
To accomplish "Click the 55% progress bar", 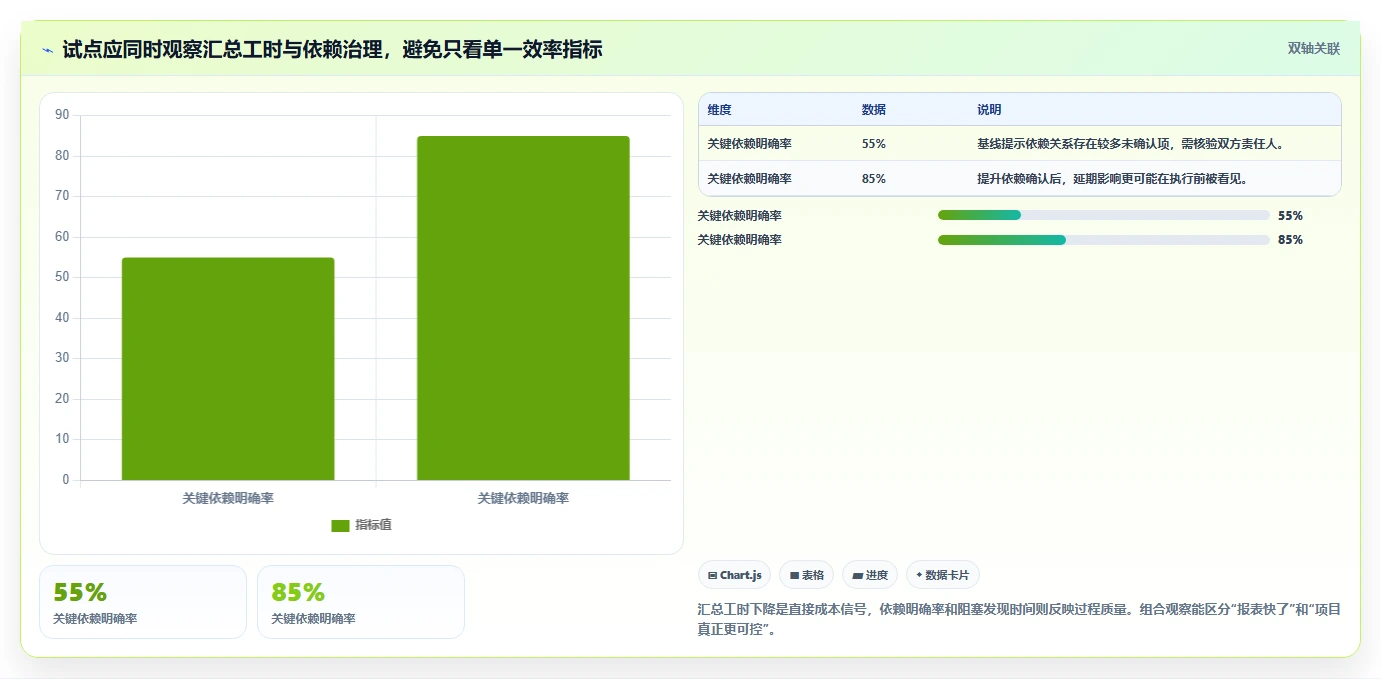I will [x=1103, y=215].
